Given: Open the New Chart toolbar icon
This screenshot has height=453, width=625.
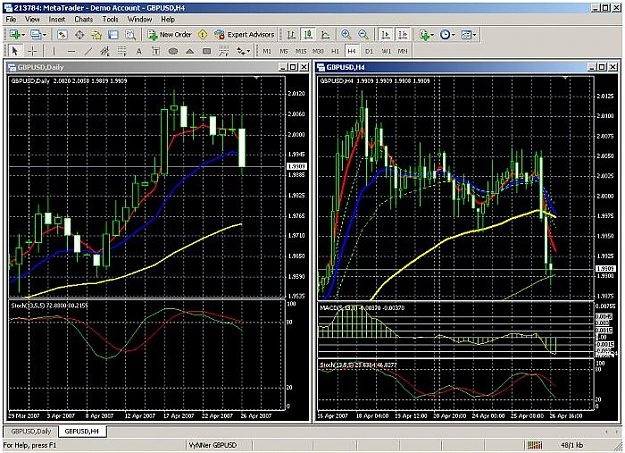Looking at the screenshot, I should [15, 35].
